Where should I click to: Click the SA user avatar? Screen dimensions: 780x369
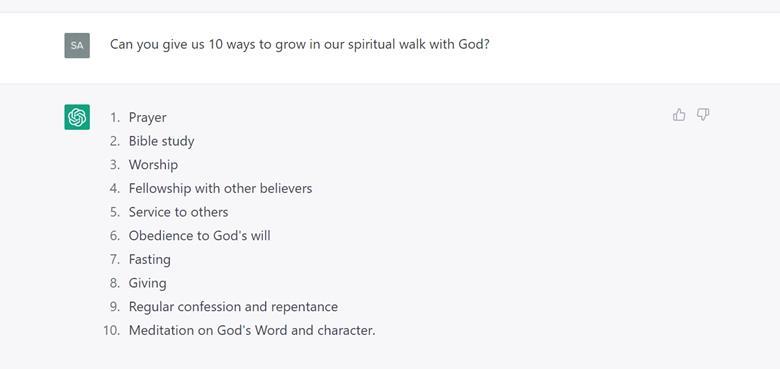coord(77,45)
